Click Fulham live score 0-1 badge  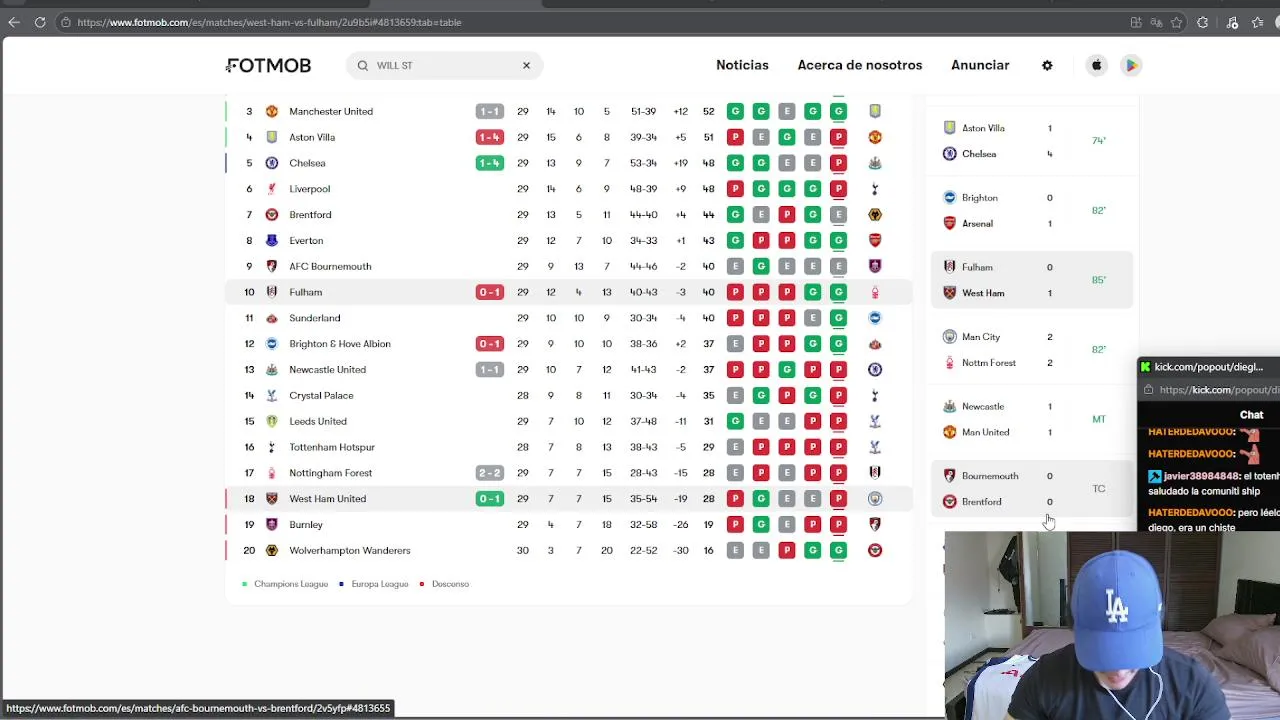pyautogui.click(x=489, y=292)
